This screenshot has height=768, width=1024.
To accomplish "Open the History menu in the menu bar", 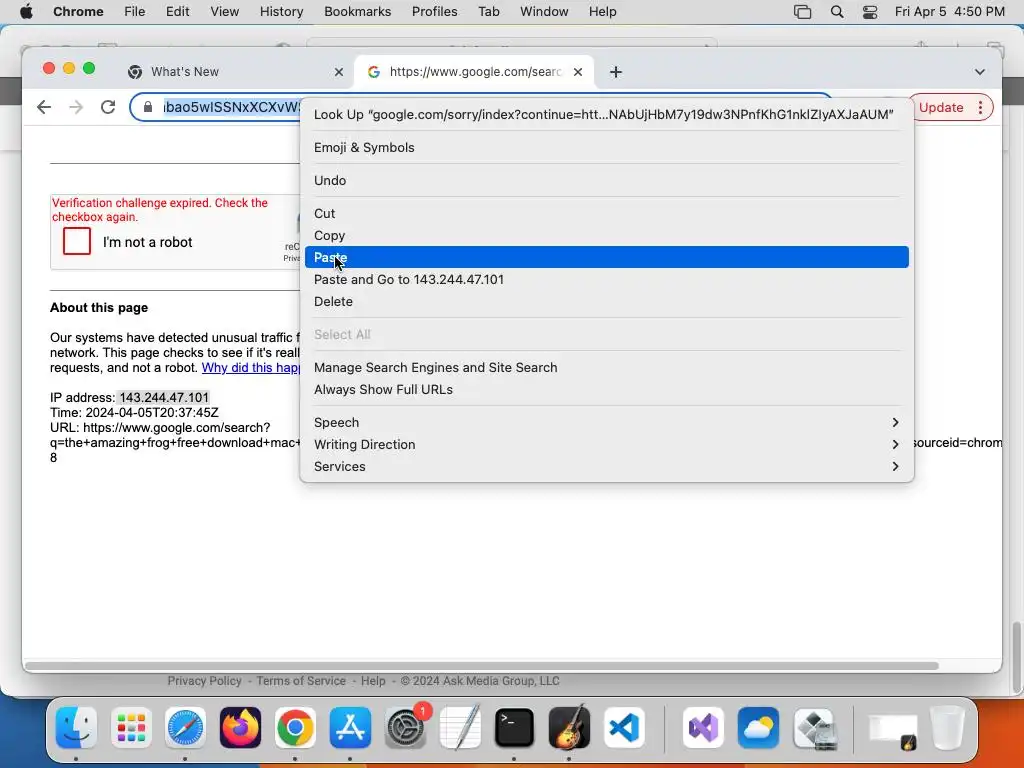I will pyautogui.click(x=281, y=12).
